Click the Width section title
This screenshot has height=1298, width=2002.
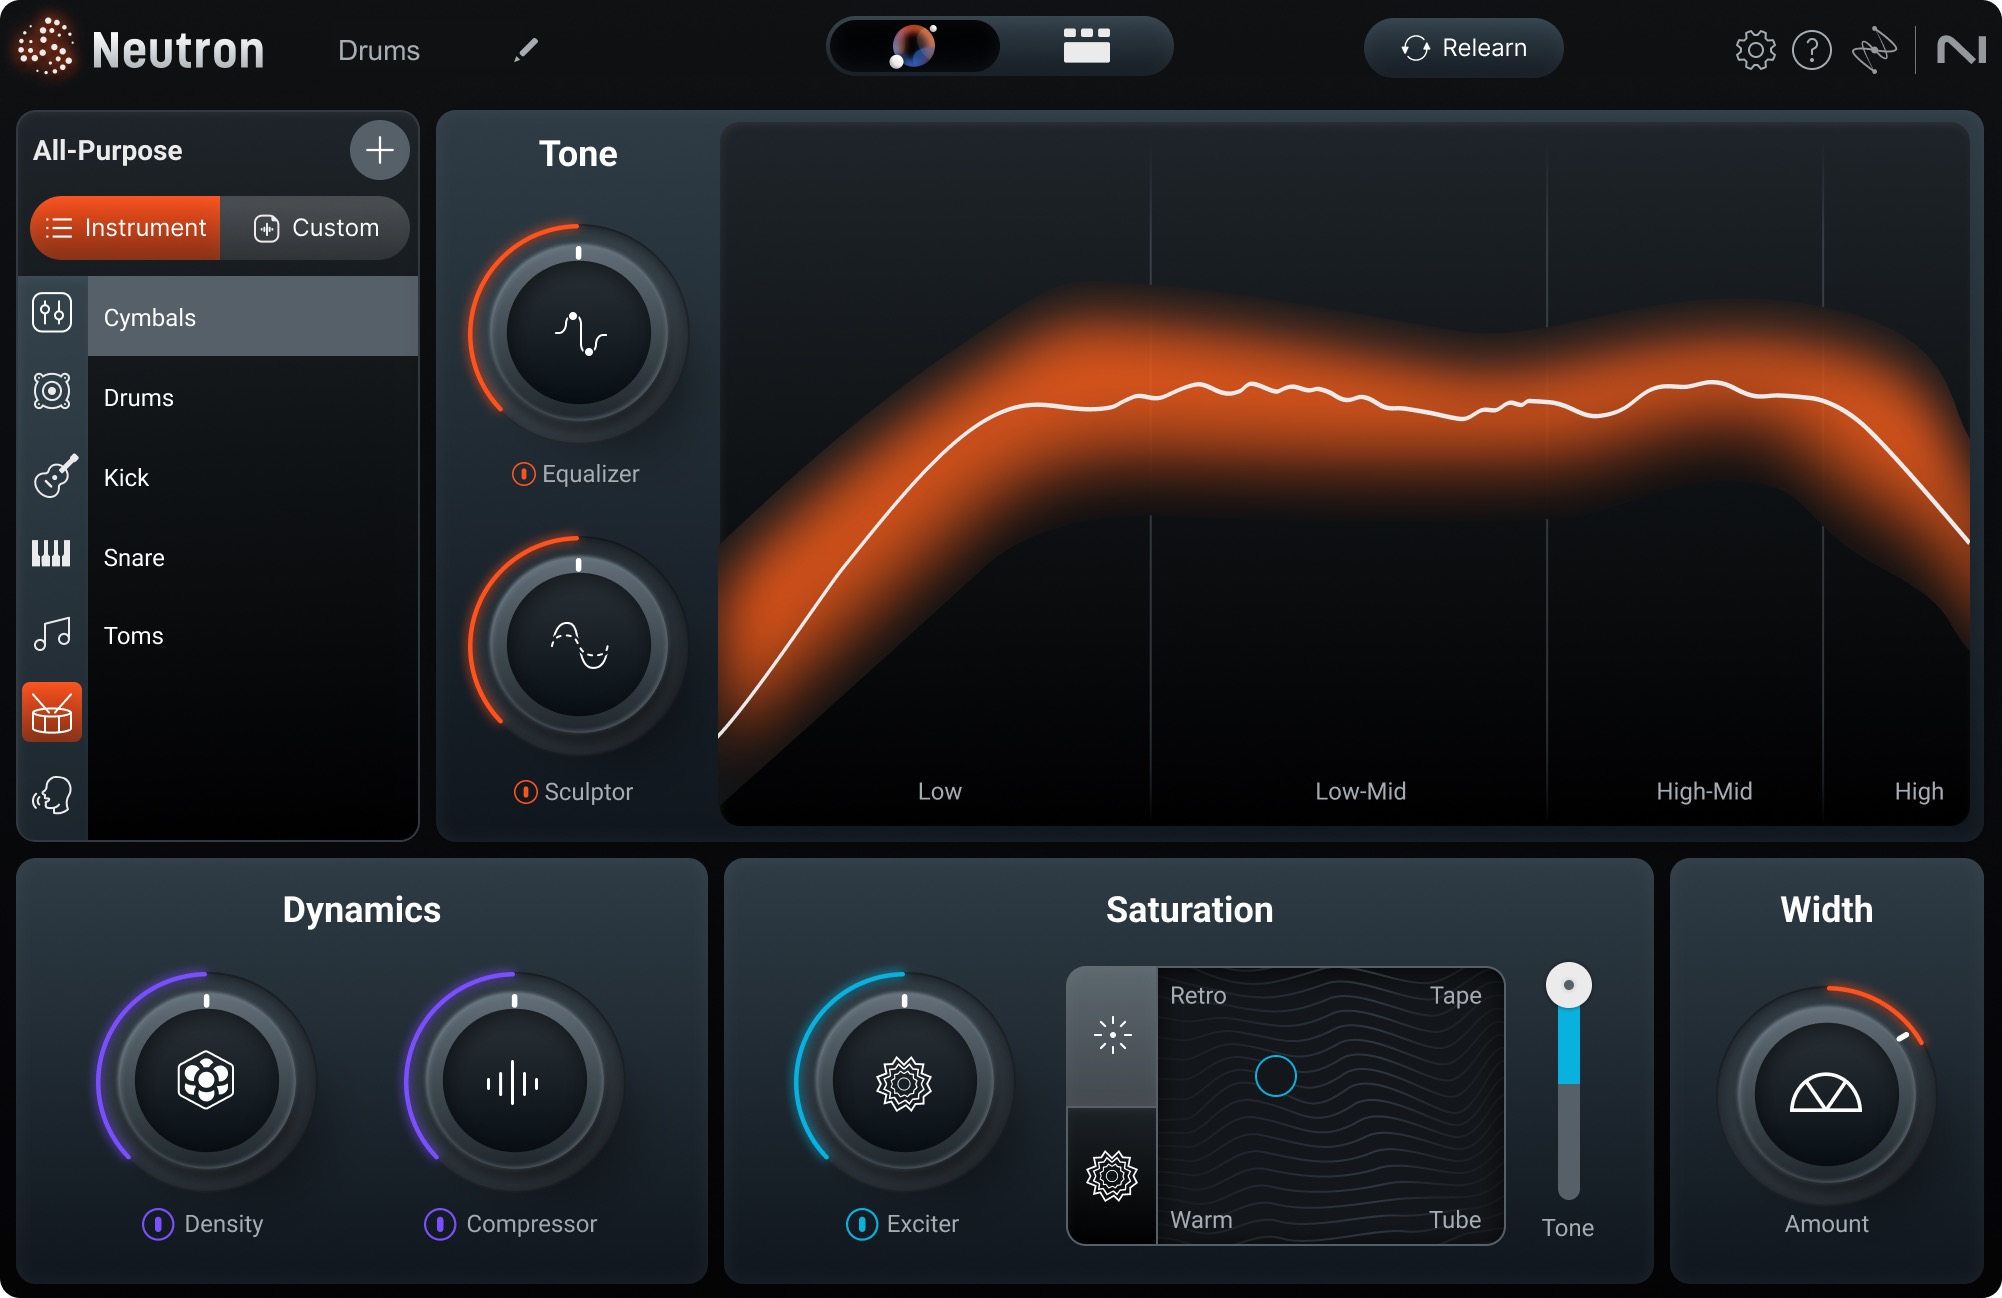pyautogui.click(x=1826, y=910)
